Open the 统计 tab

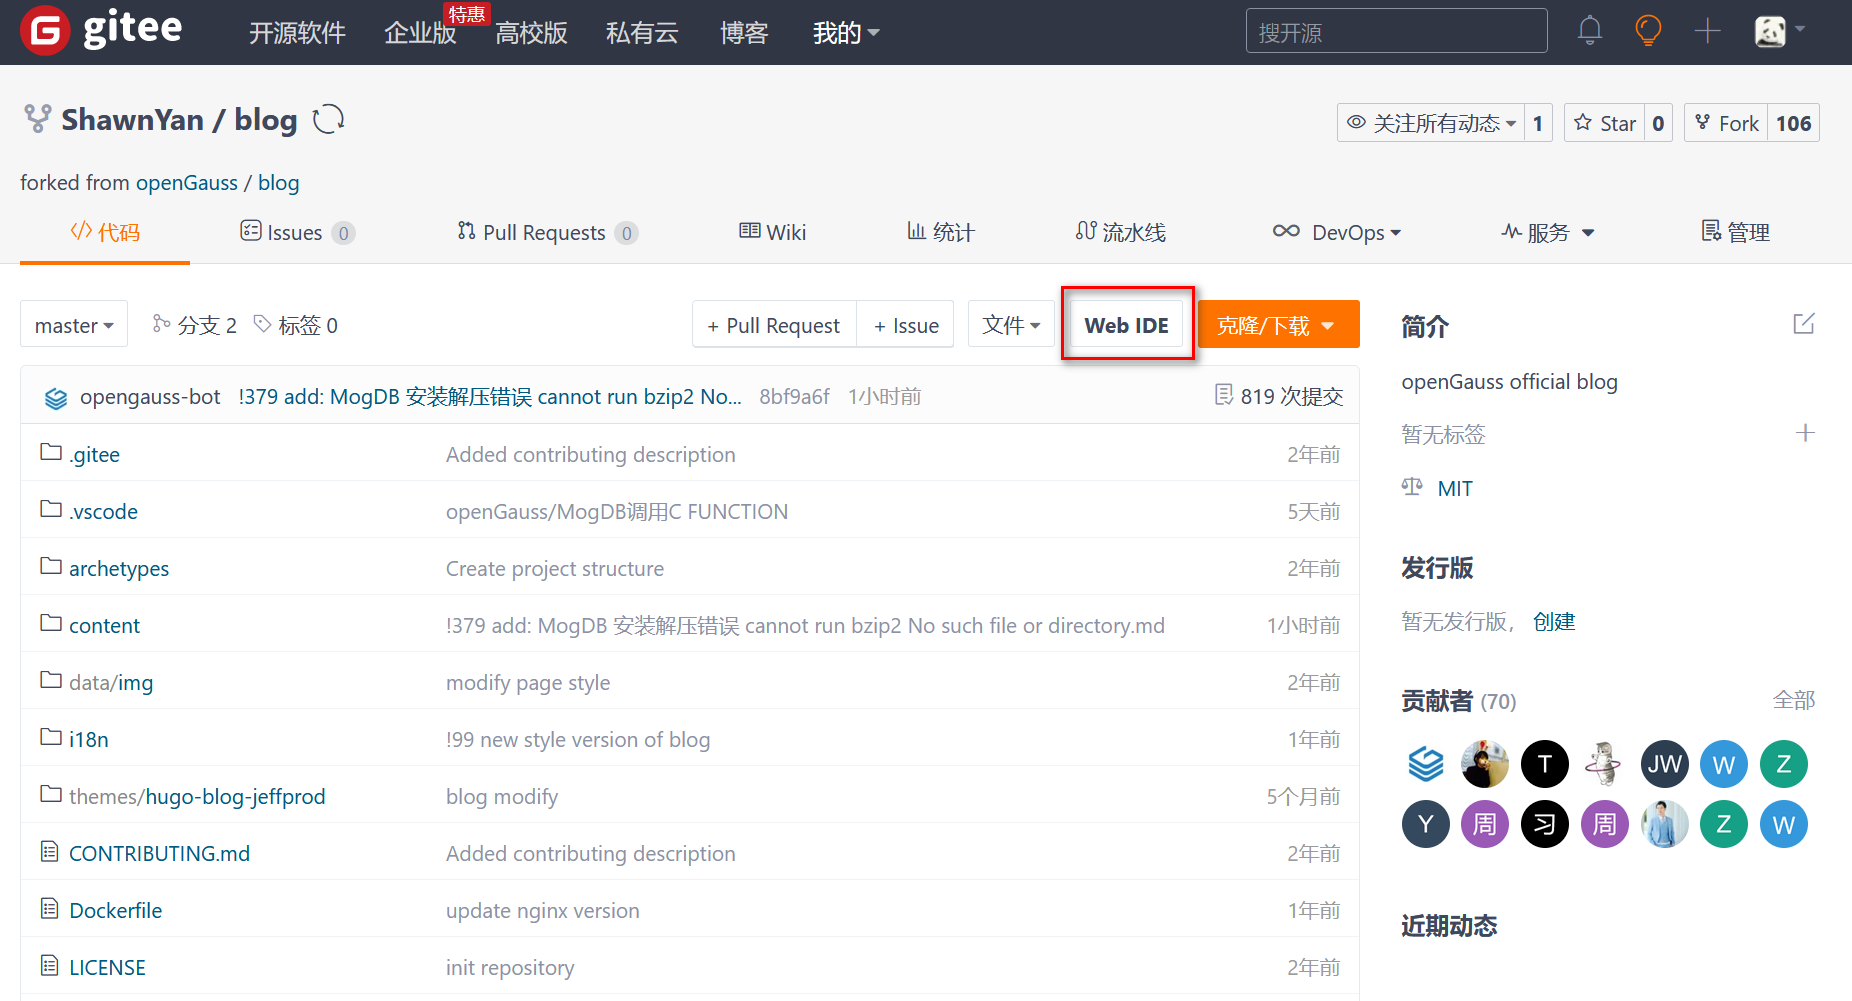[940, 232]
